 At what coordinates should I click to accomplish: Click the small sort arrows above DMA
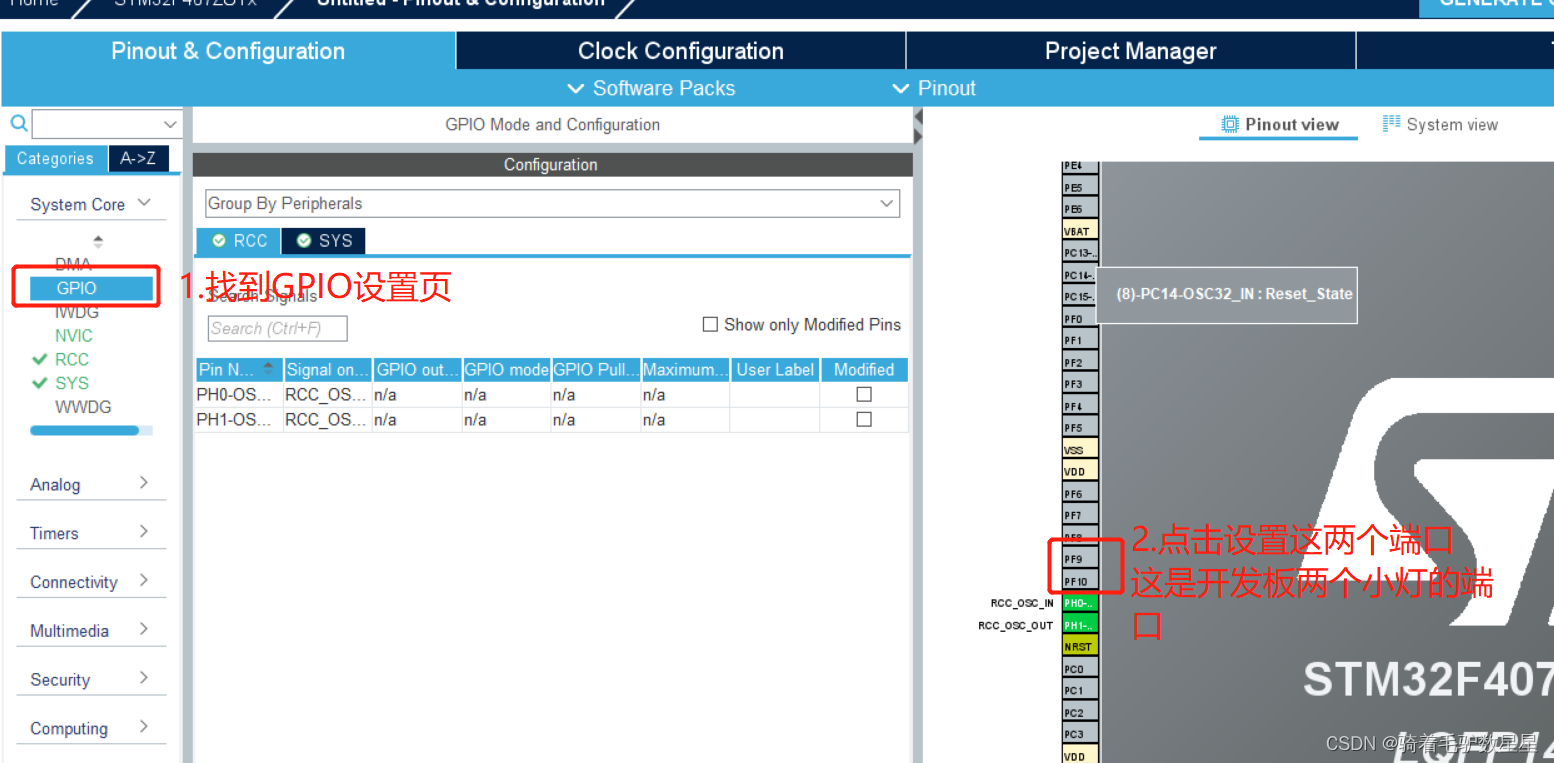click(98, 241)
